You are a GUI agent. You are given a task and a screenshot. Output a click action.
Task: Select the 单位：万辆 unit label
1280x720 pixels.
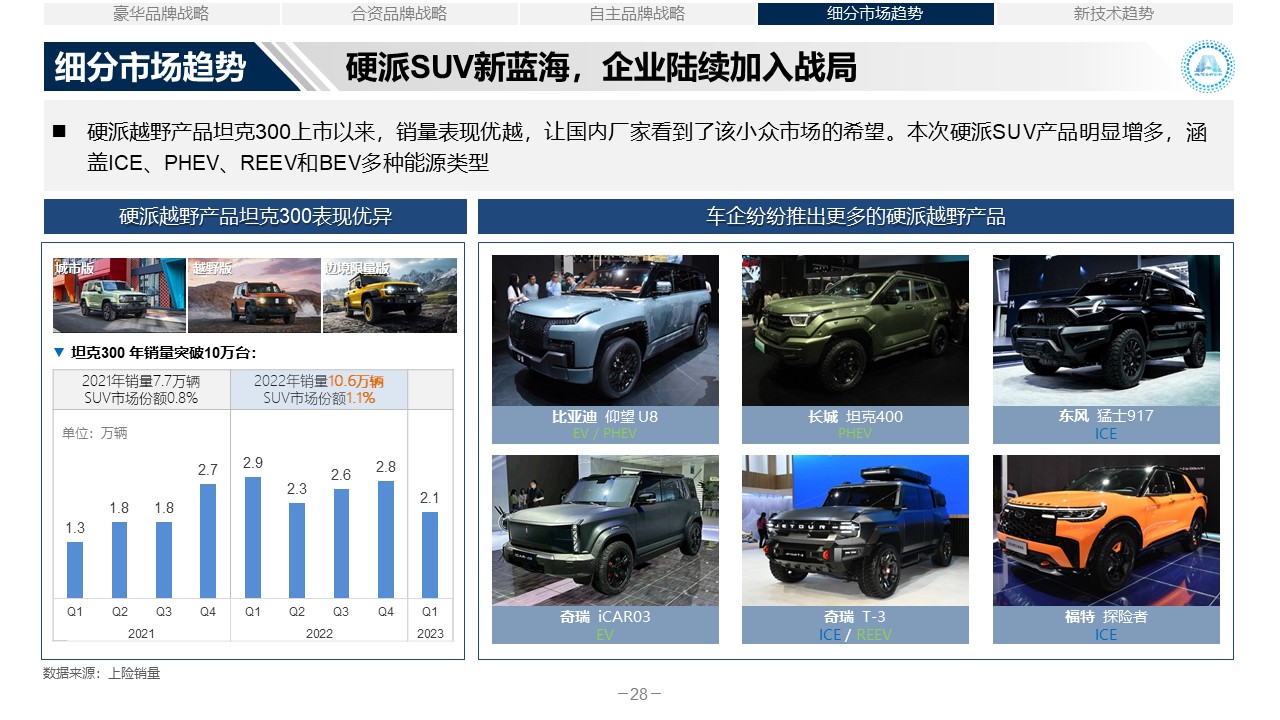[x=94, y=433]
